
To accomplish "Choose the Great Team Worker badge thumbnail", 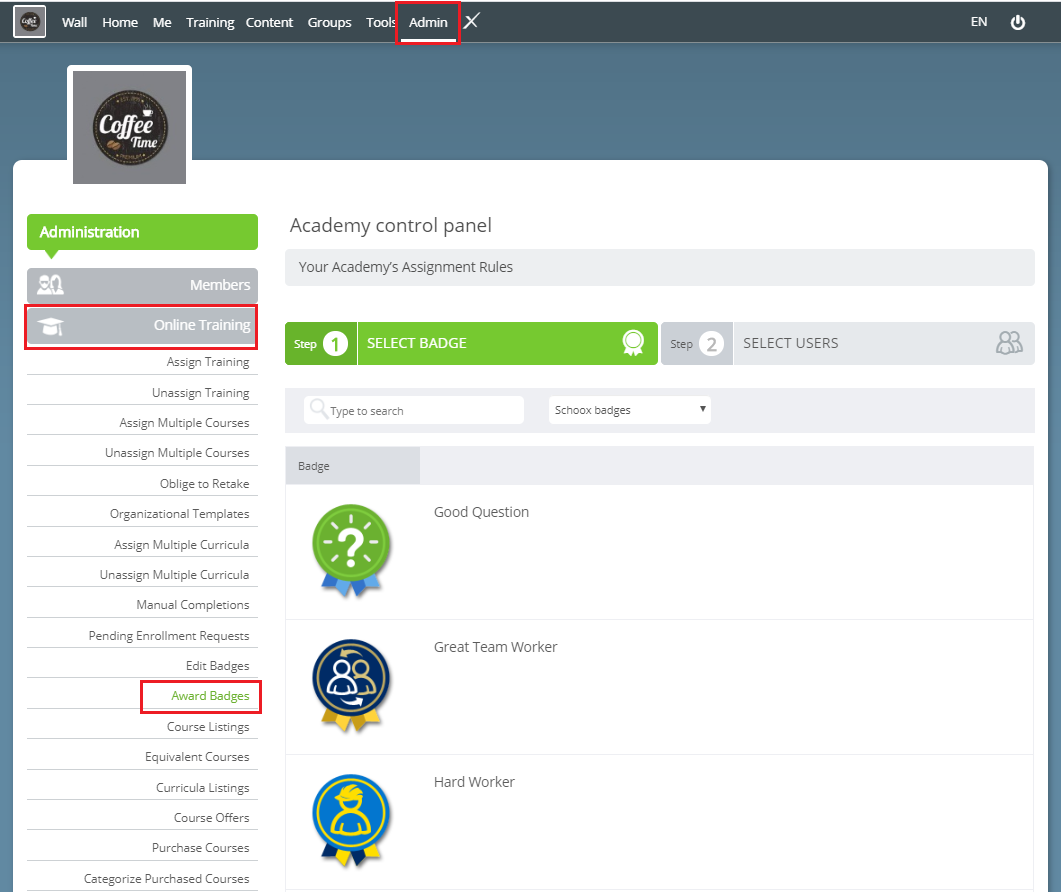I will pos(350,685).
